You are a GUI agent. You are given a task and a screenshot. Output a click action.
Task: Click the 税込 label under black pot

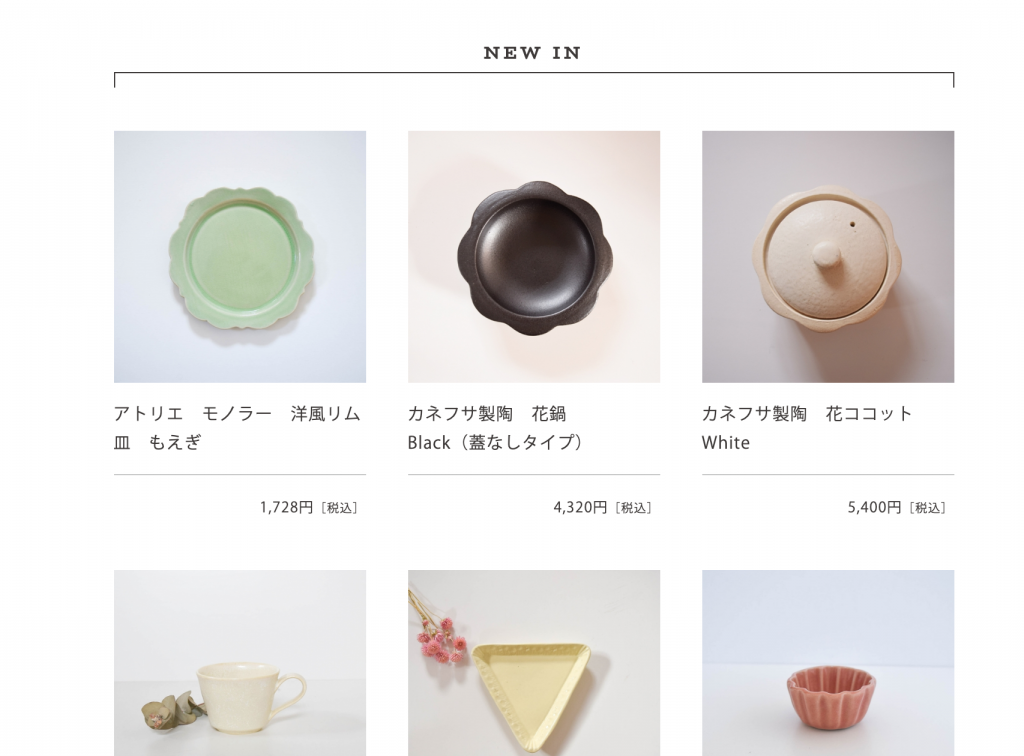click(x=633, y=508)
